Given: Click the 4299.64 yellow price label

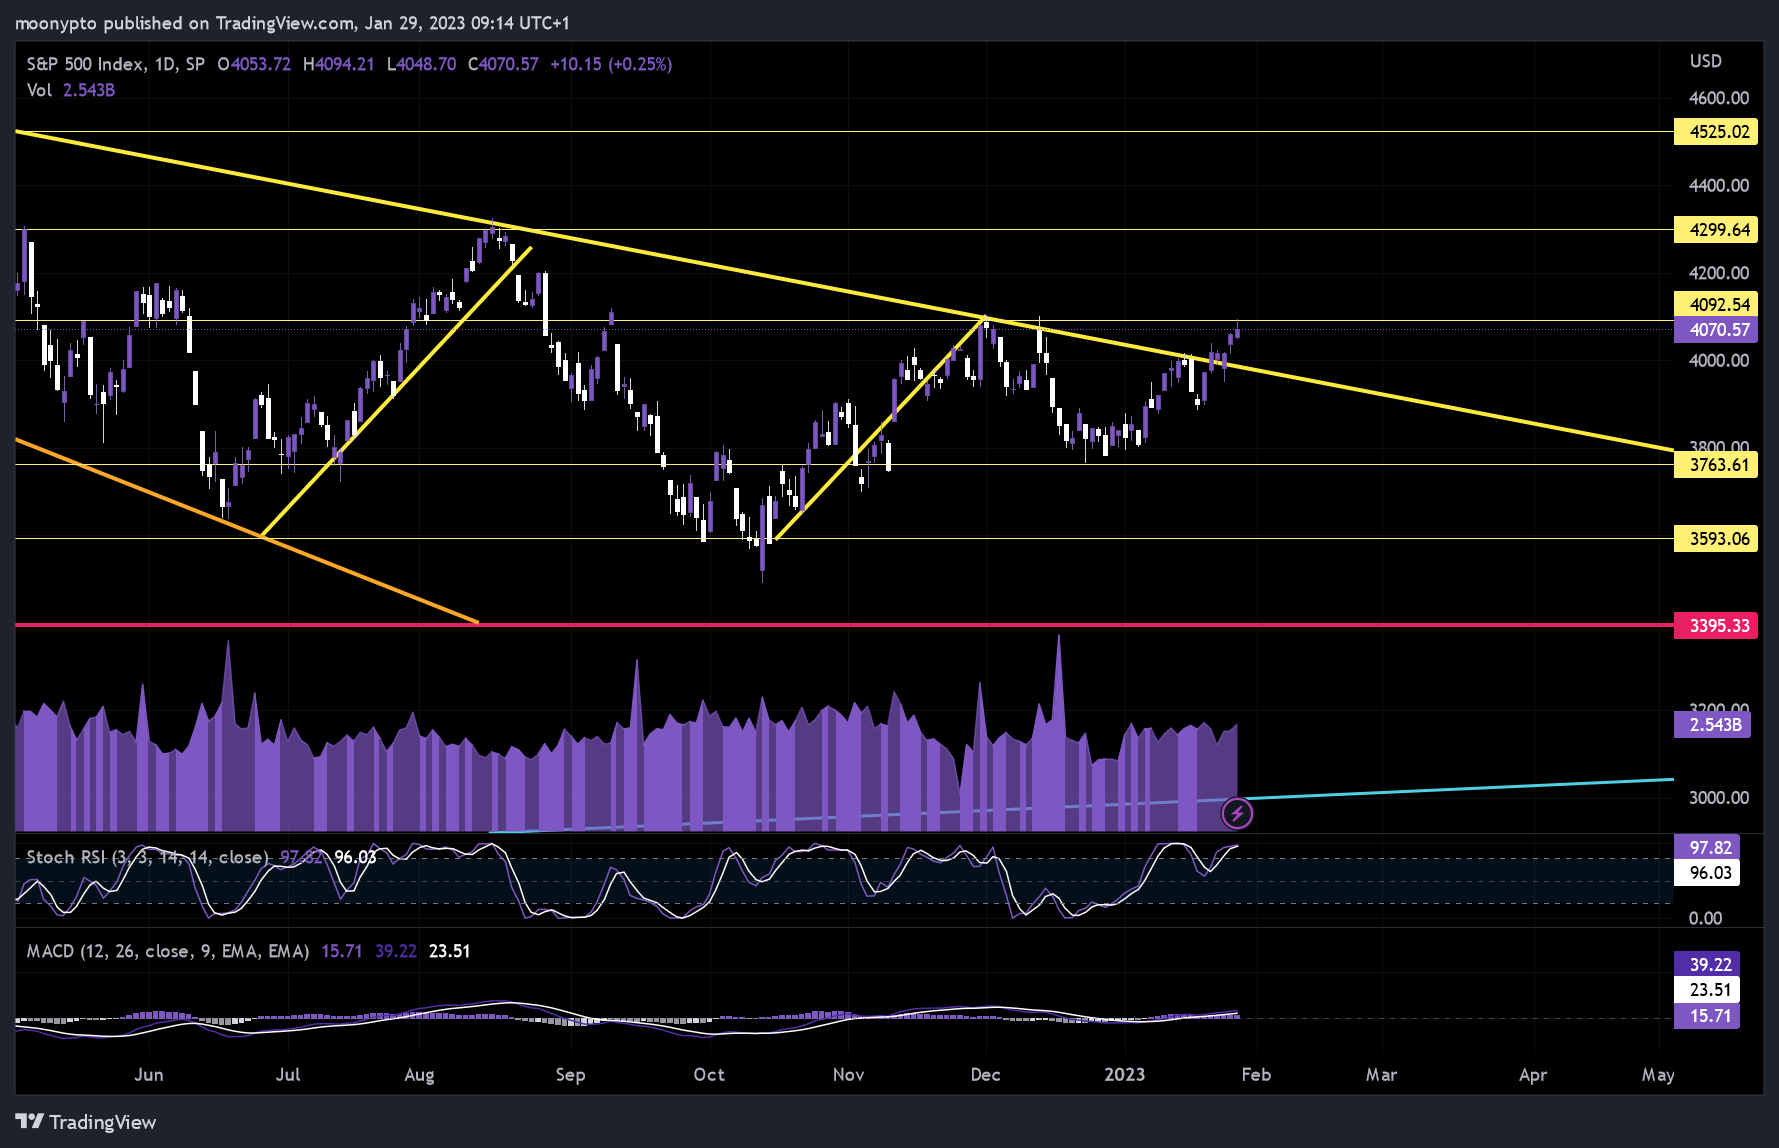Looking at the screenshot, I should click(1716, 230).
